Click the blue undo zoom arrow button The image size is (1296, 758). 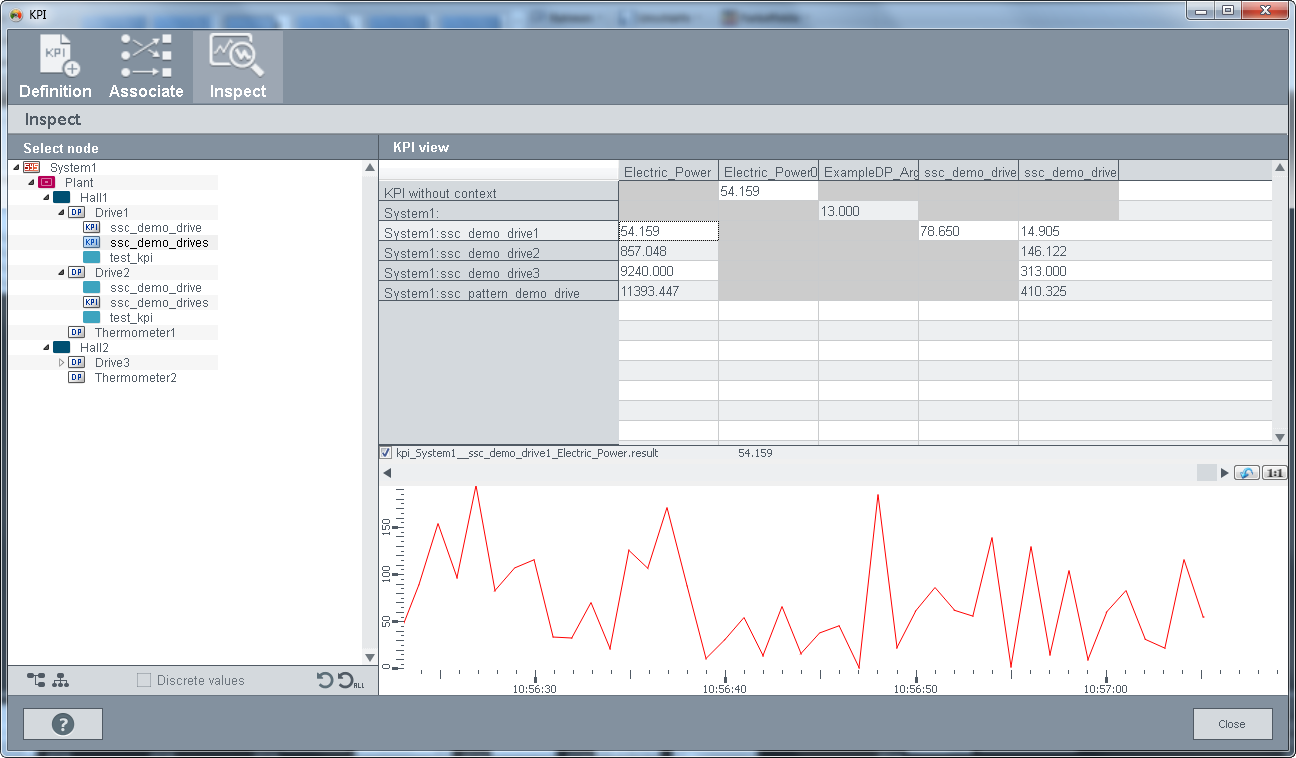pos(1246,473)
